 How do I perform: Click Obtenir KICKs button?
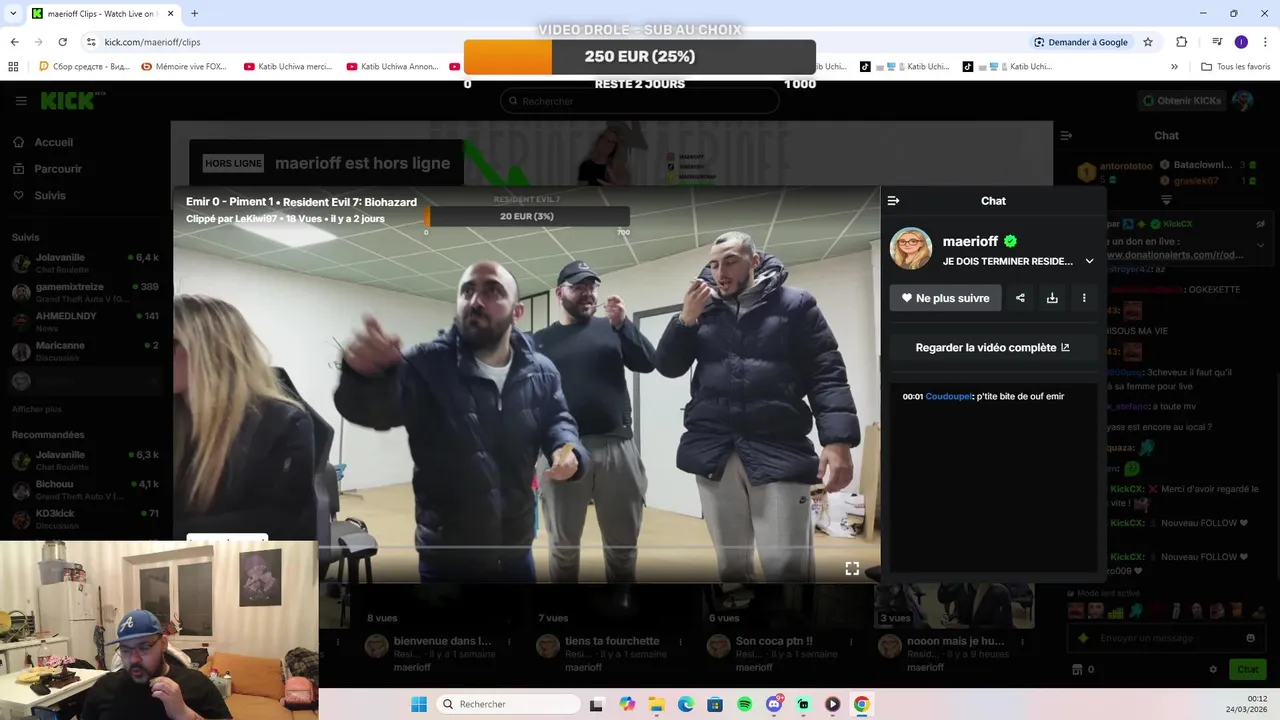(x=1184, y=101)
